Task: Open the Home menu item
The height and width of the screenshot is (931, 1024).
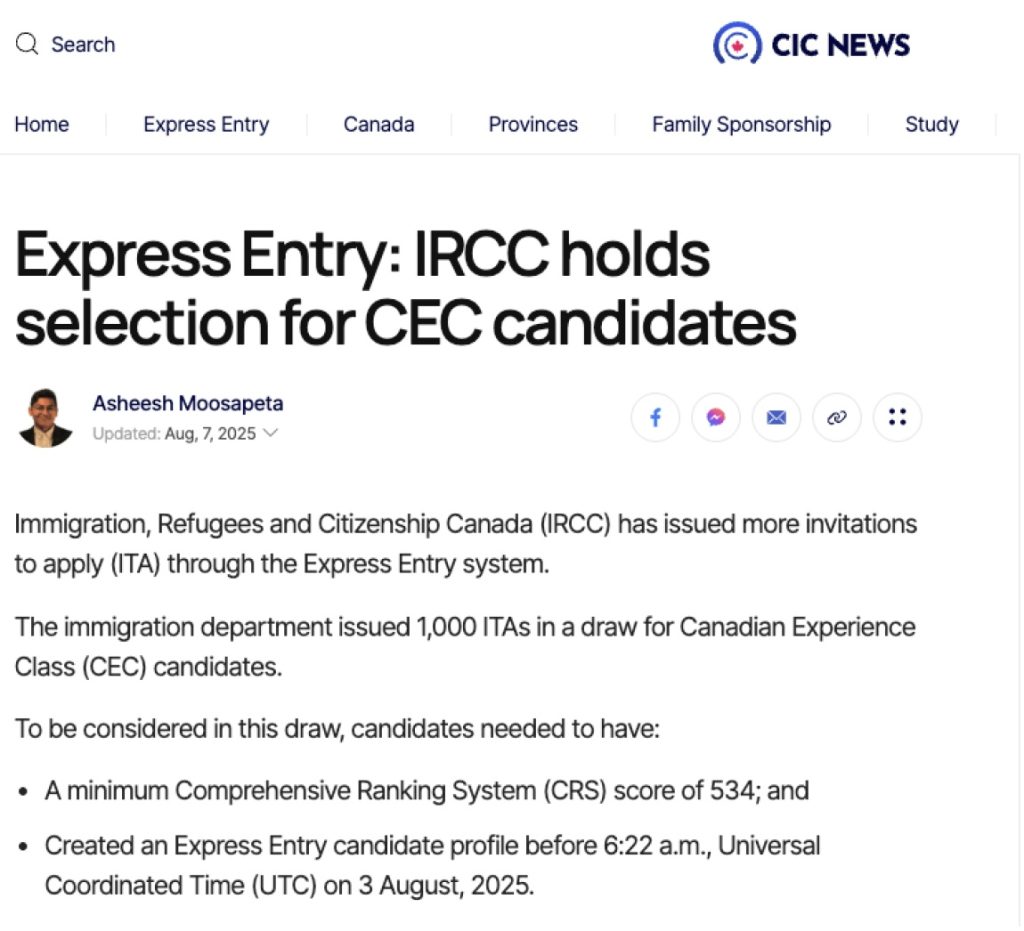Action: 42,124
